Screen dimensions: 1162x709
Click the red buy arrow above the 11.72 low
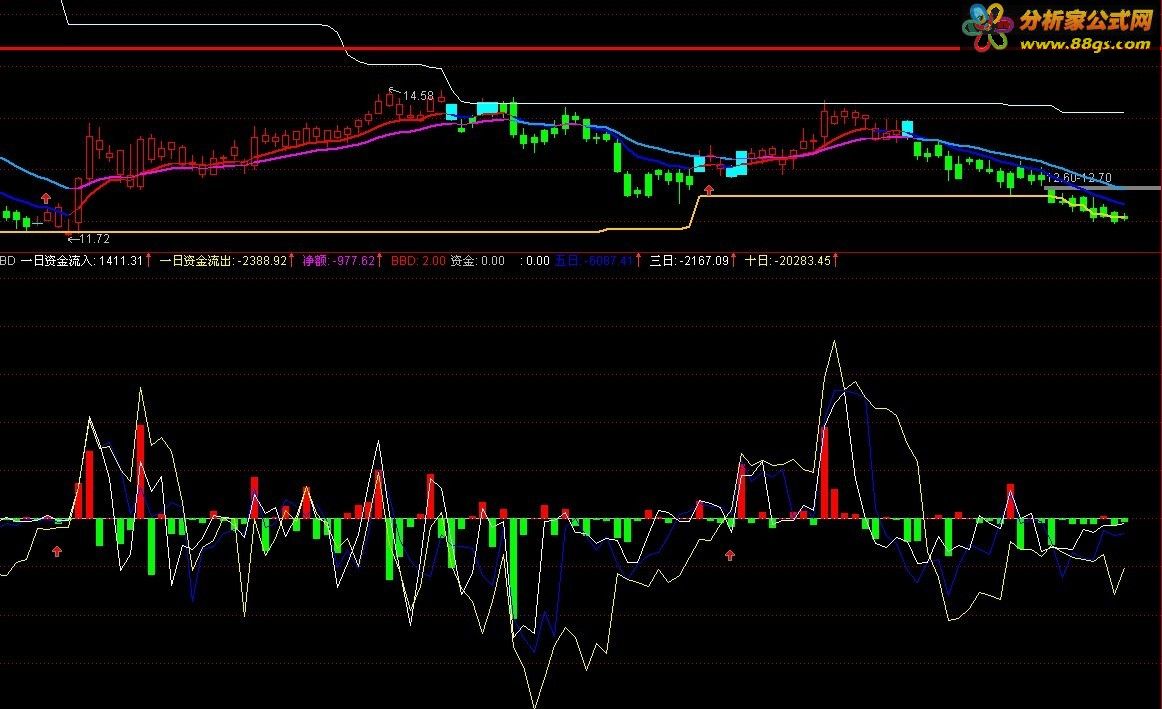pyautogui.click(x=46, y=198)
